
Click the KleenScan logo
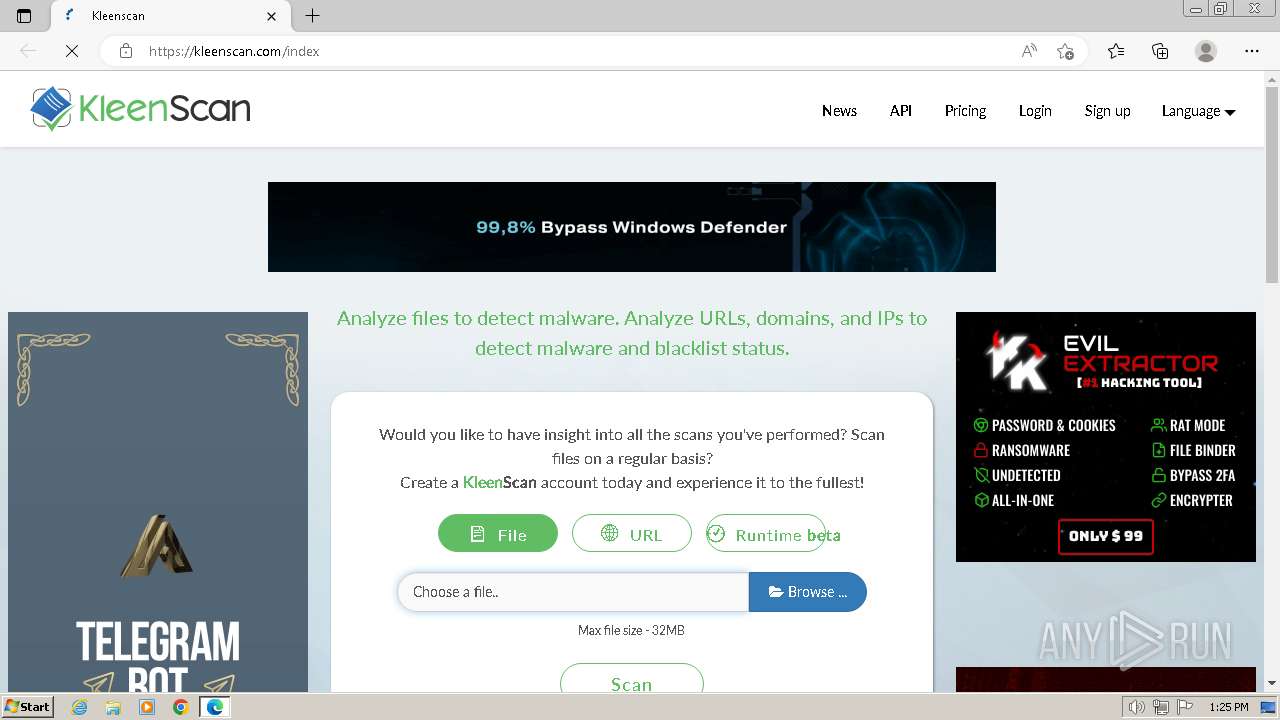(140, 109)
